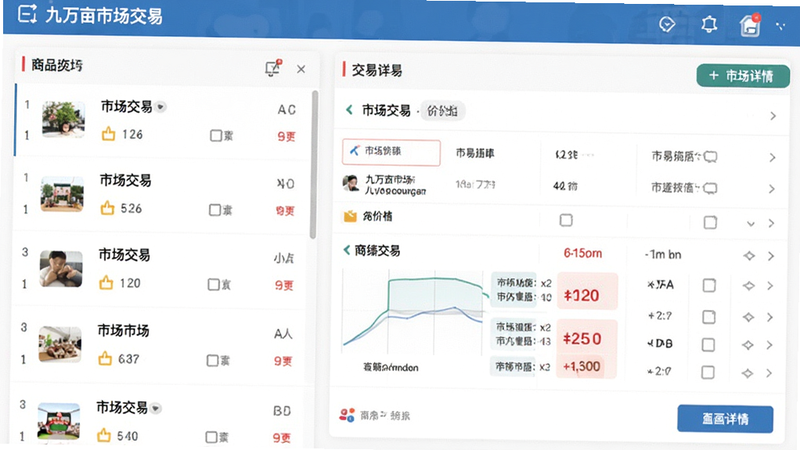This screenshot has height=450, width=800.
Task: Click the green + 市场详情 button
Action: coord(743,76)
